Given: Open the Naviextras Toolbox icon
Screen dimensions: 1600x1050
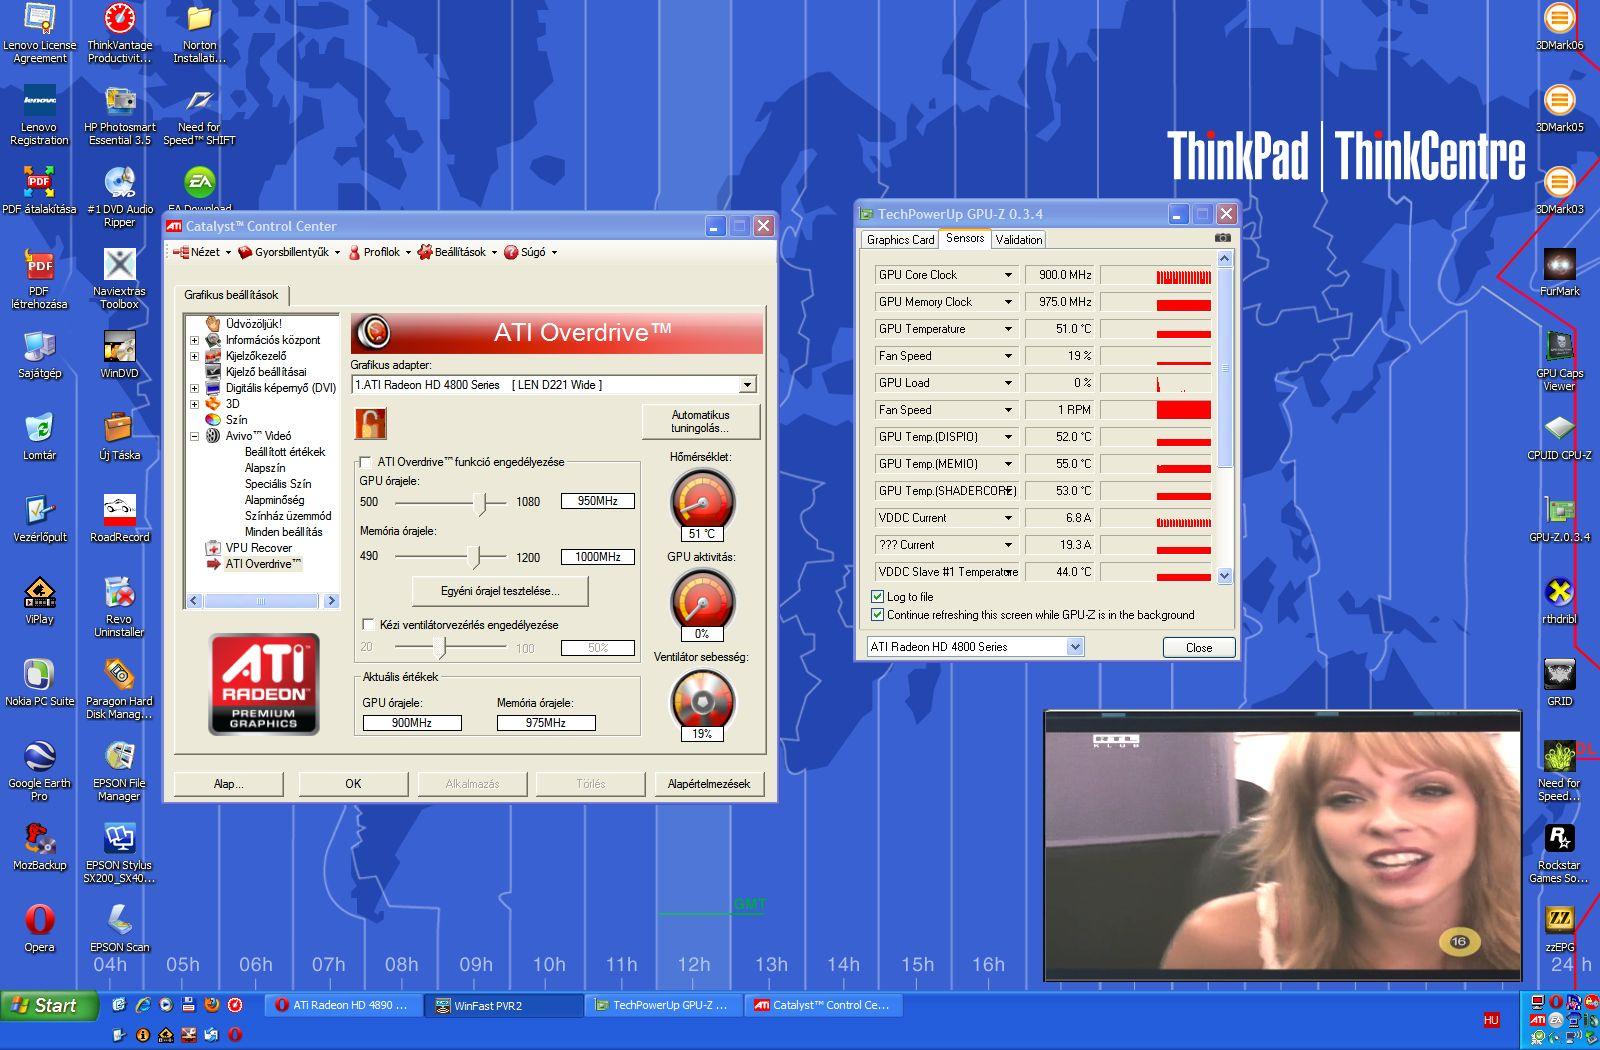Looking at the screenshot, I should [x=120, y=279].
